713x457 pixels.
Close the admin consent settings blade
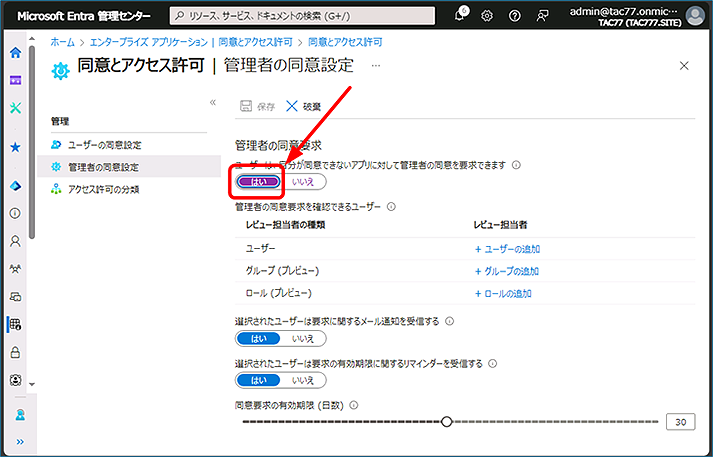[x=684, y=66]
